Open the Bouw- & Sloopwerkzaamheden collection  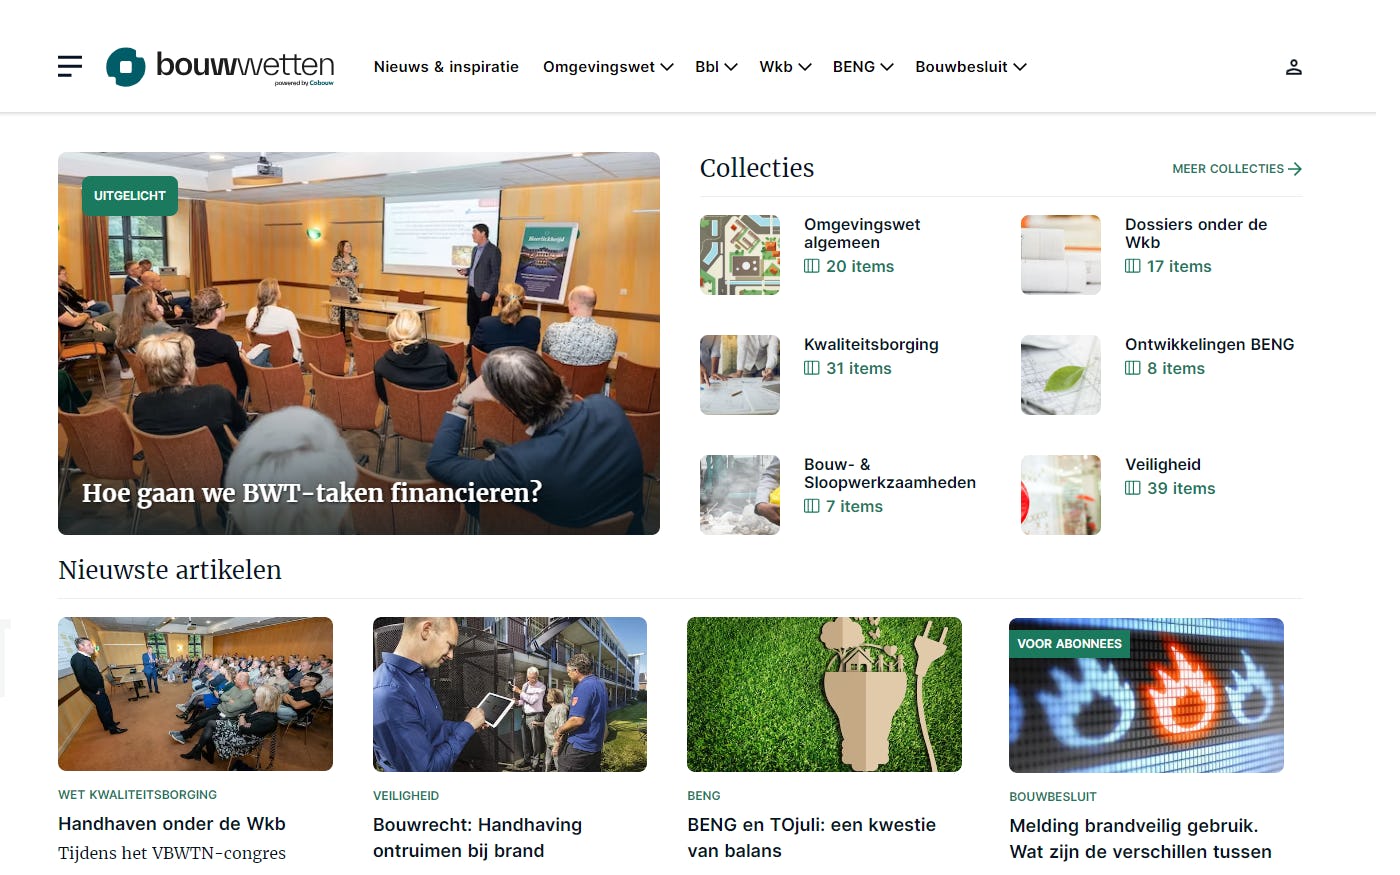889,473
